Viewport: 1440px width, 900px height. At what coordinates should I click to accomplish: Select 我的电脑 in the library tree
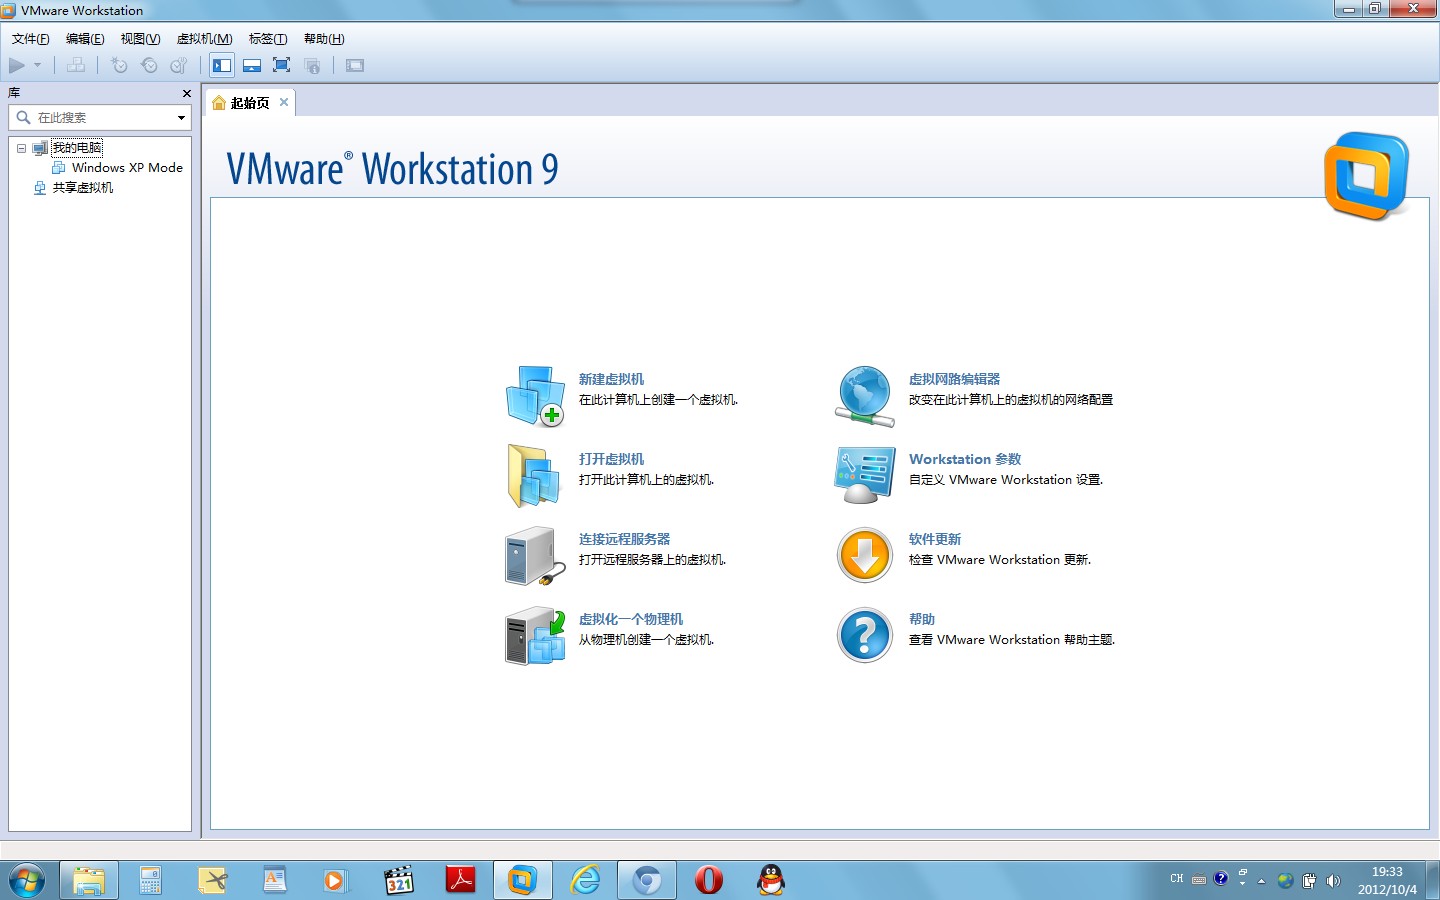pos(77,148)
